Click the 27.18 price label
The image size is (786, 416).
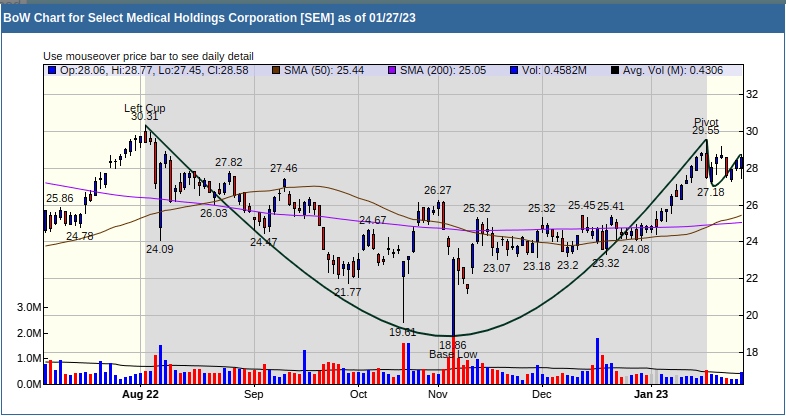click(x=711, y=192)
